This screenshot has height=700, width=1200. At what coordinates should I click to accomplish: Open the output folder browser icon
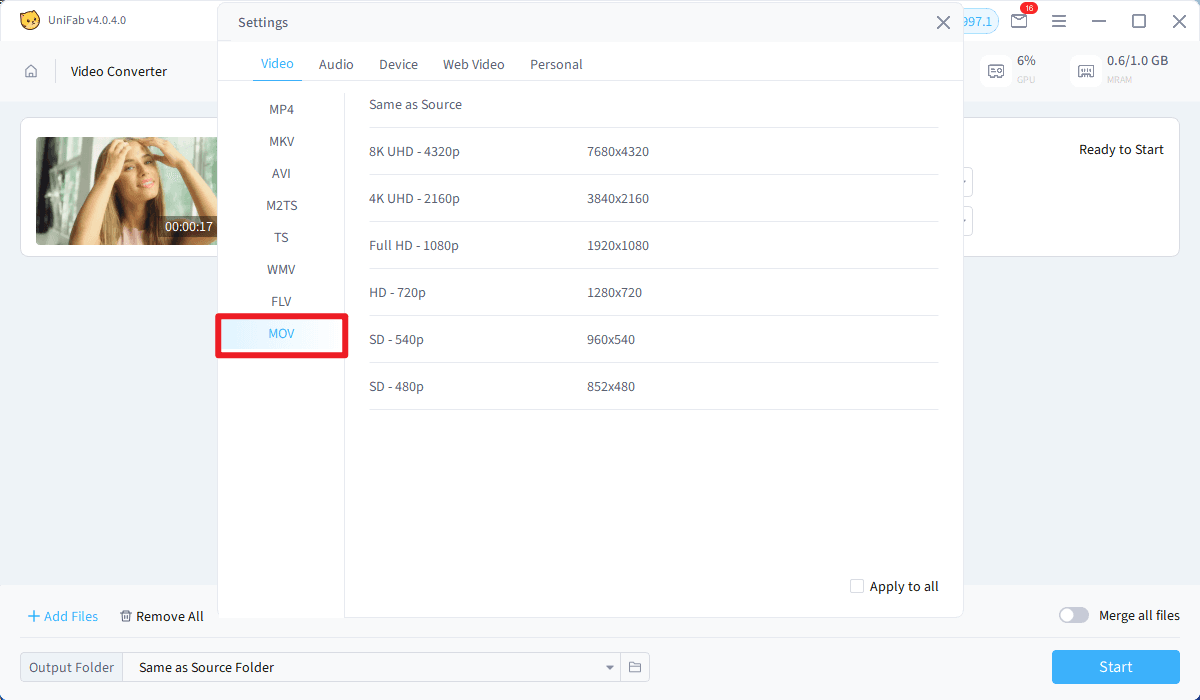(635, 667)
